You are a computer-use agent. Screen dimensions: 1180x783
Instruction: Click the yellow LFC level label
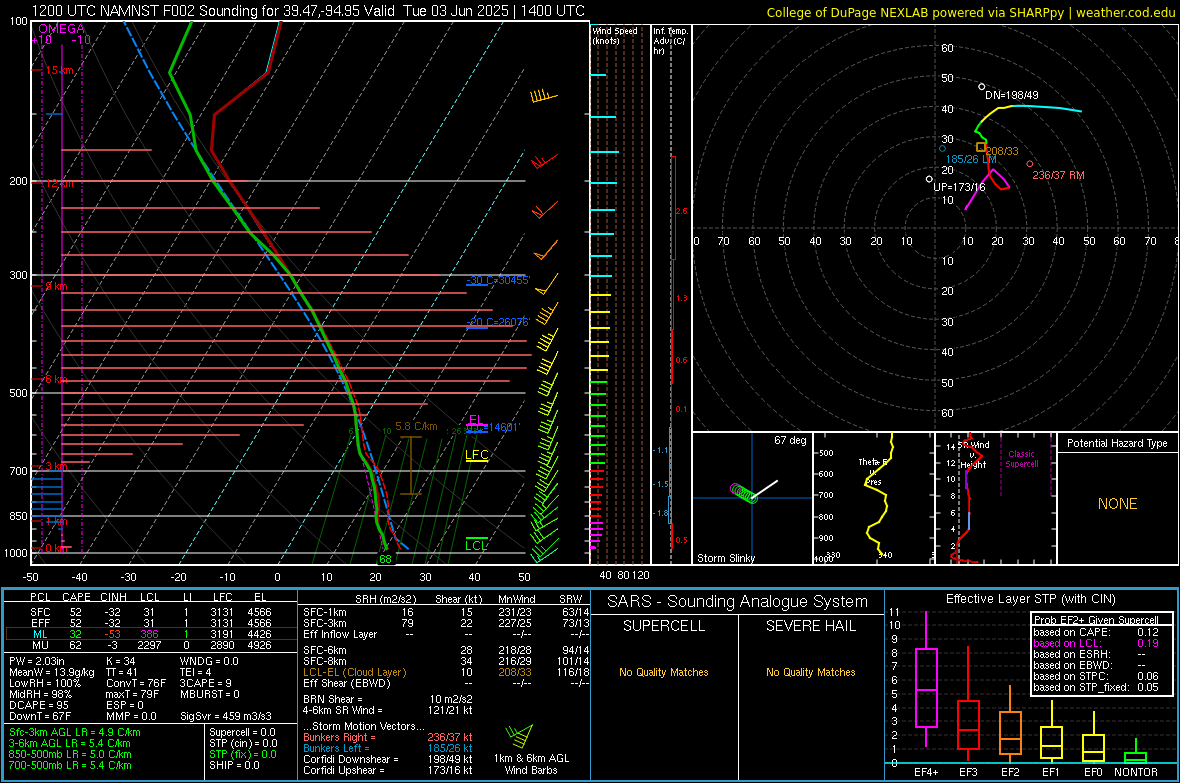pyautogui.click(x=476, y=454)
